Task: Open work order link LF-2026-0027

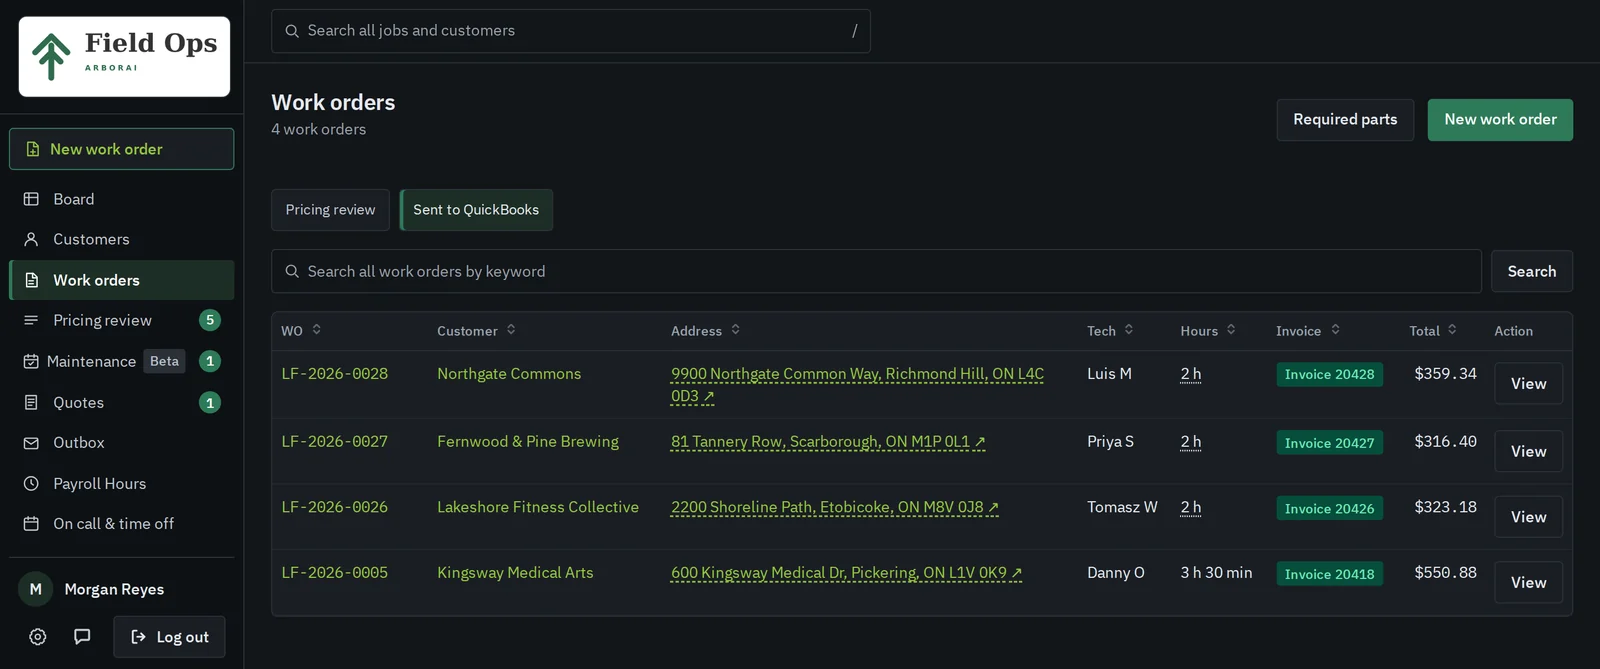Action: (335, 441)
